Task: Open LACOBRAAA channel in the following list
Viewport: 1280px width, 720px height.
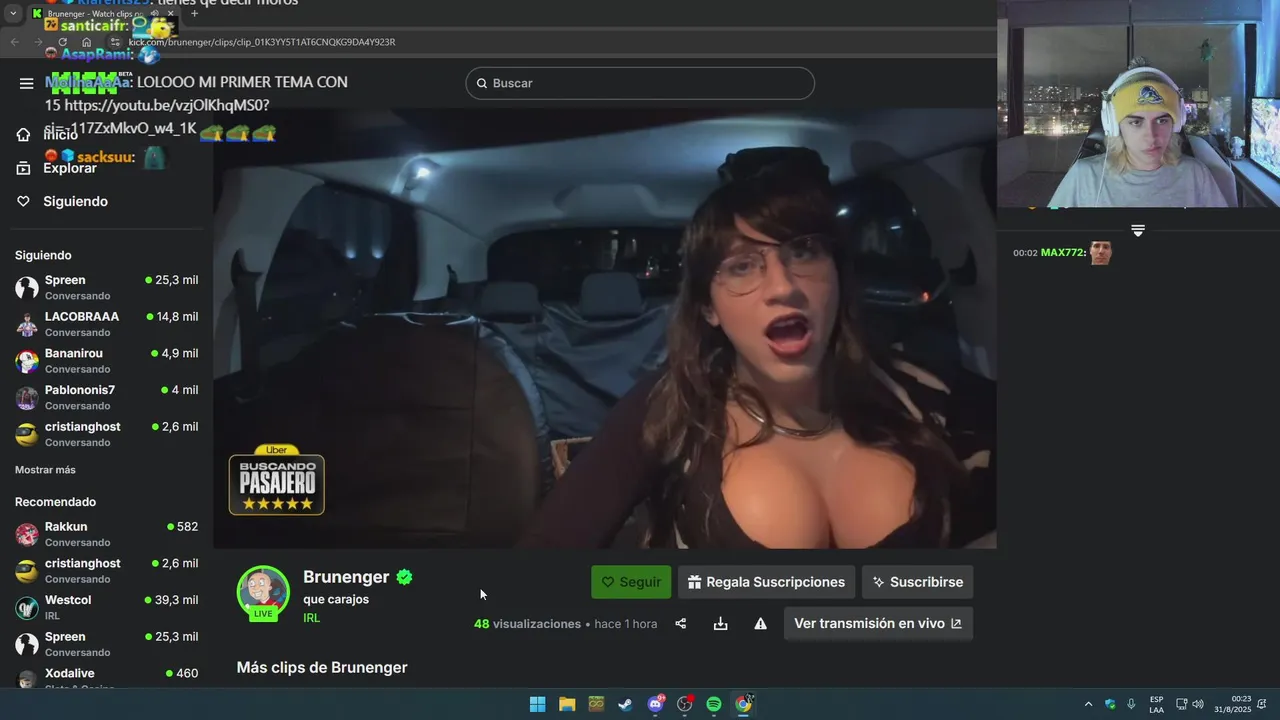Action: tap(106, 324)
